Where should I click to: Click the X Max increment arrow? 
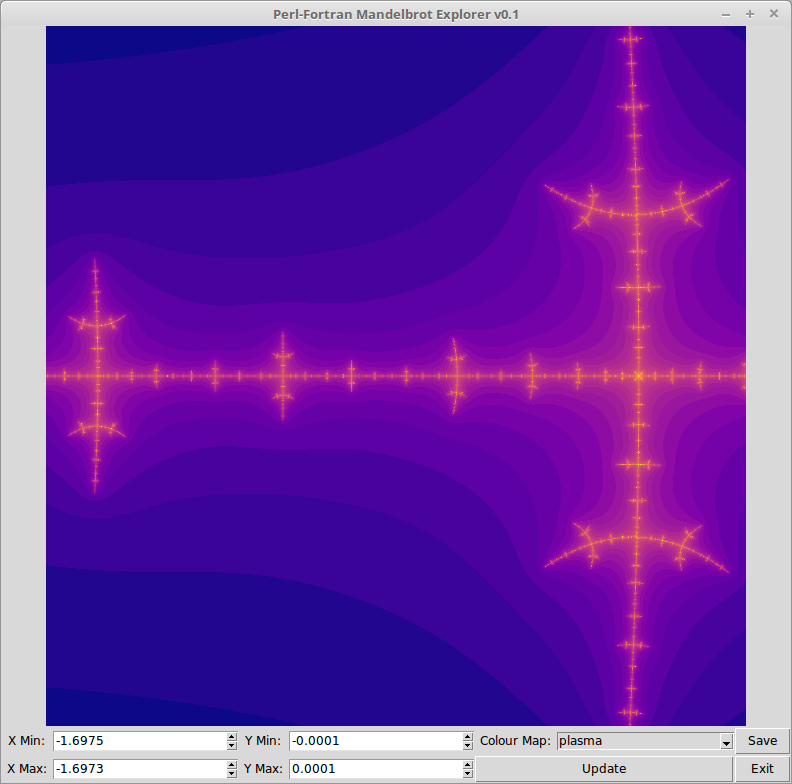point(232,765)
